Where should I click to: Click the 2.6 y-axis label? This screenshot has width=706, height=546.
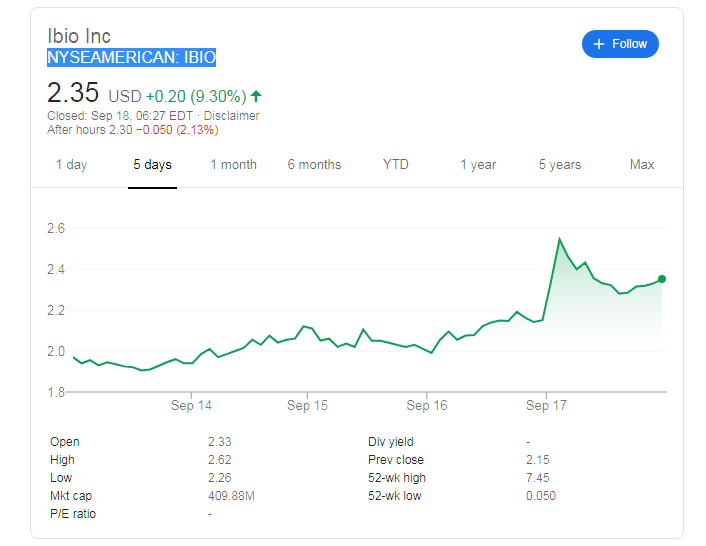pyautogui.click(x=56, y=228)
